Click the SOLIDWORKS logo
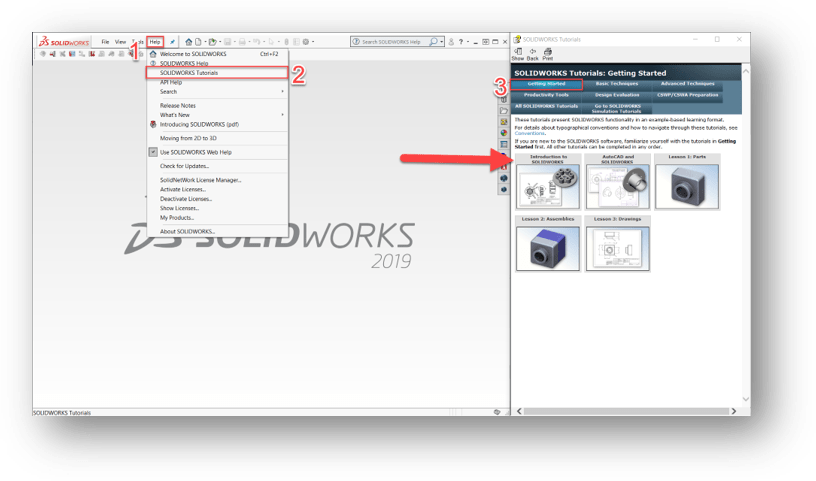 pos(65,42)
